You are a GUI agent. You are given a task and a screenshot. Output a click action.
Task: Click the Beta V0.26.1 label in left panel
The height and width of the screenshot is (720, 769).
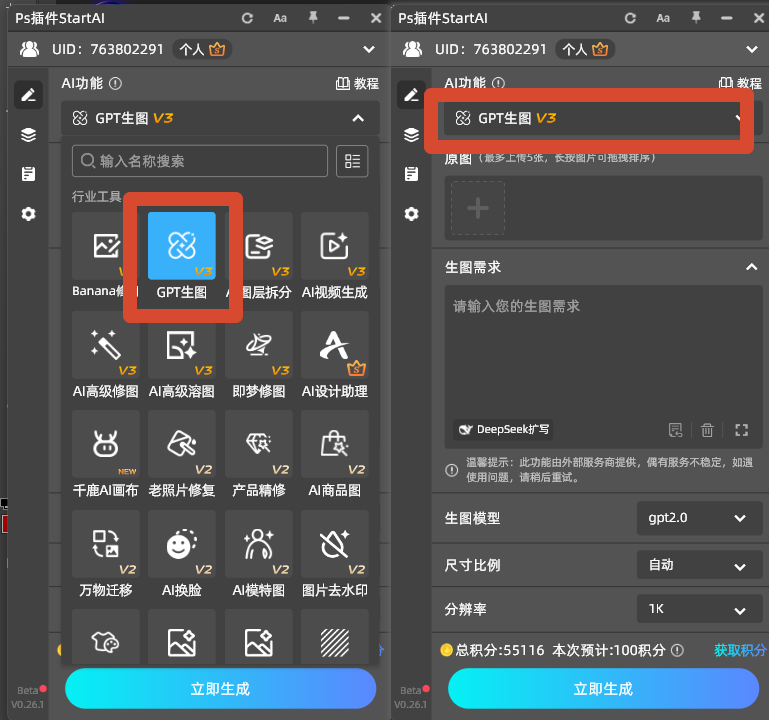click(28, 697)
